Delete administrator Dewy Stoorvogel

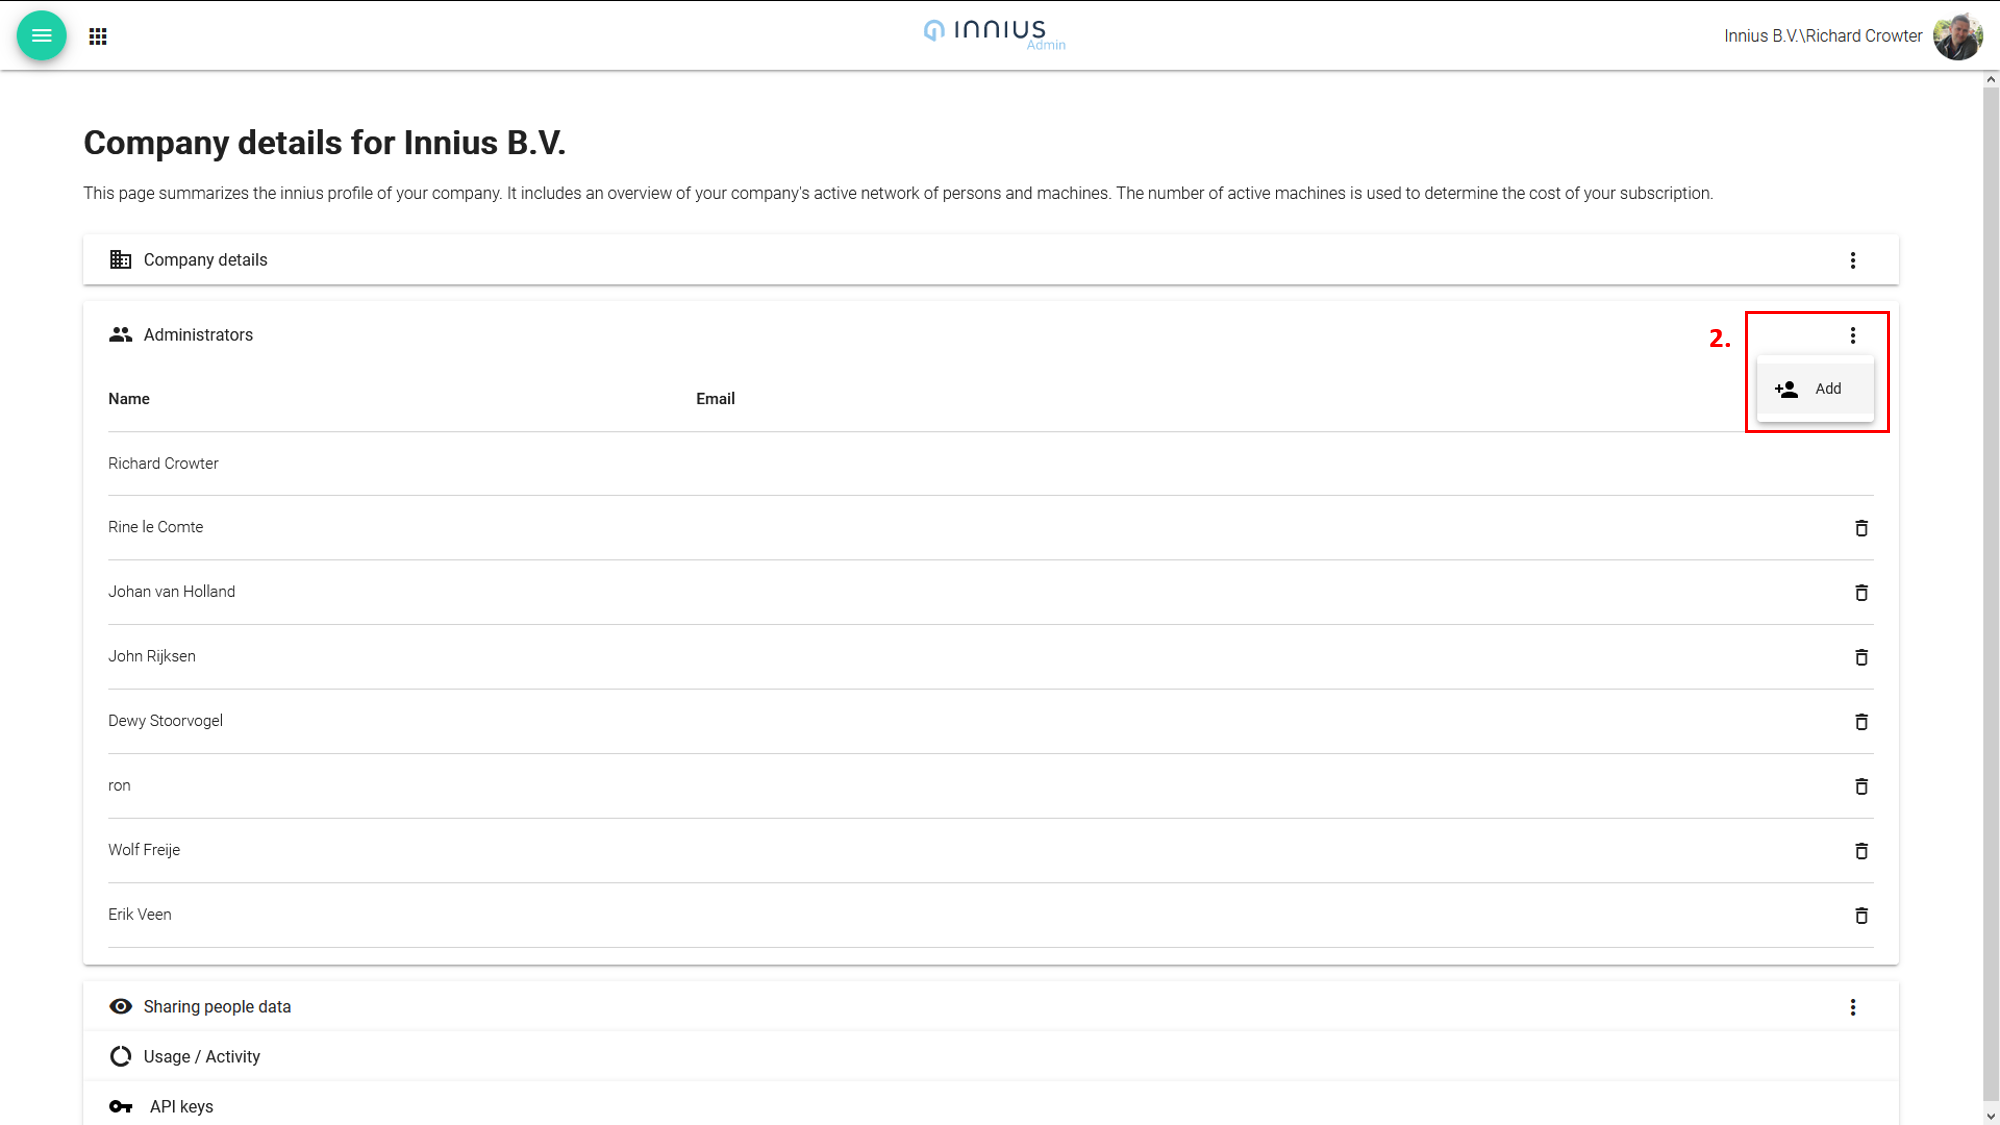[x=1861, y=722]
